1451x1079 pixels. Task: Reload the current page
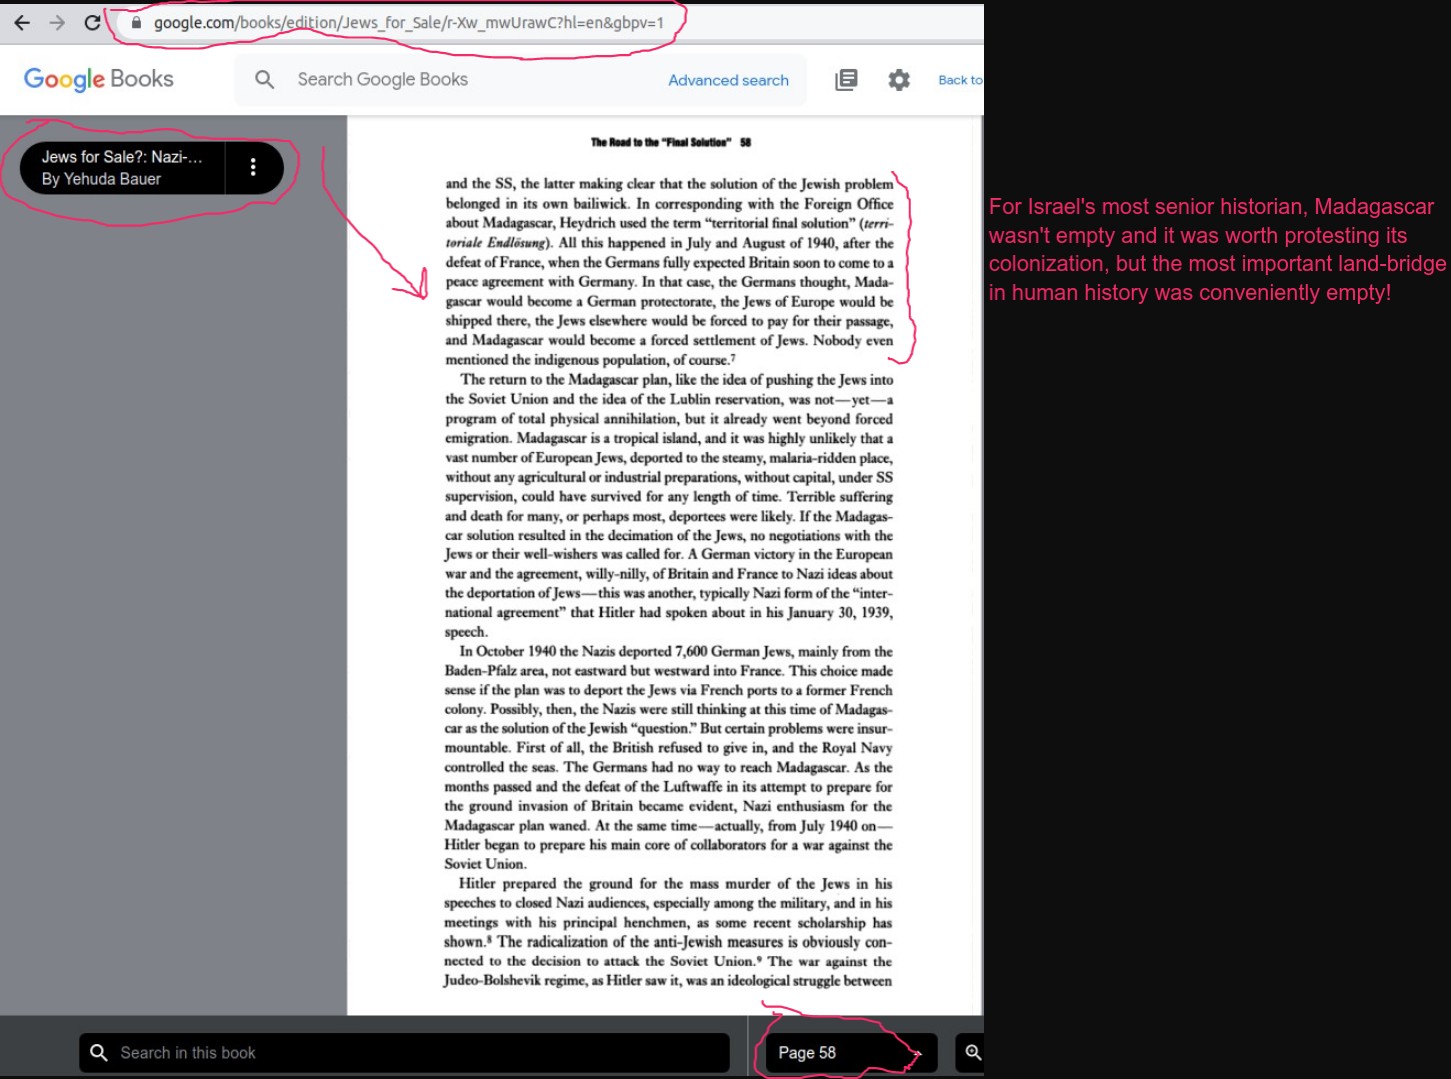(x=92, y=22)
